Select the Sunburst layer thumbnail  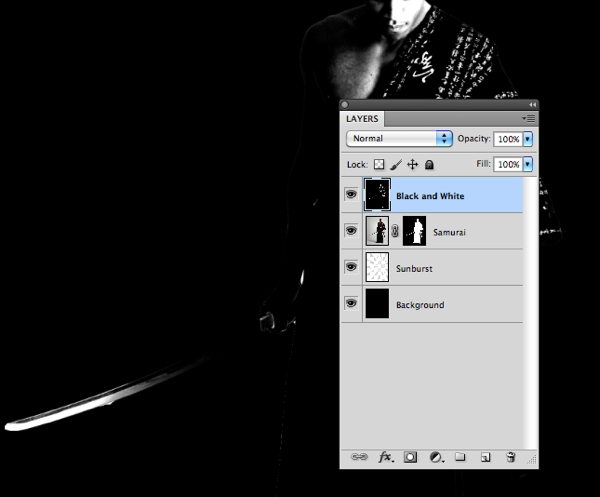click(x=377, y=267)
